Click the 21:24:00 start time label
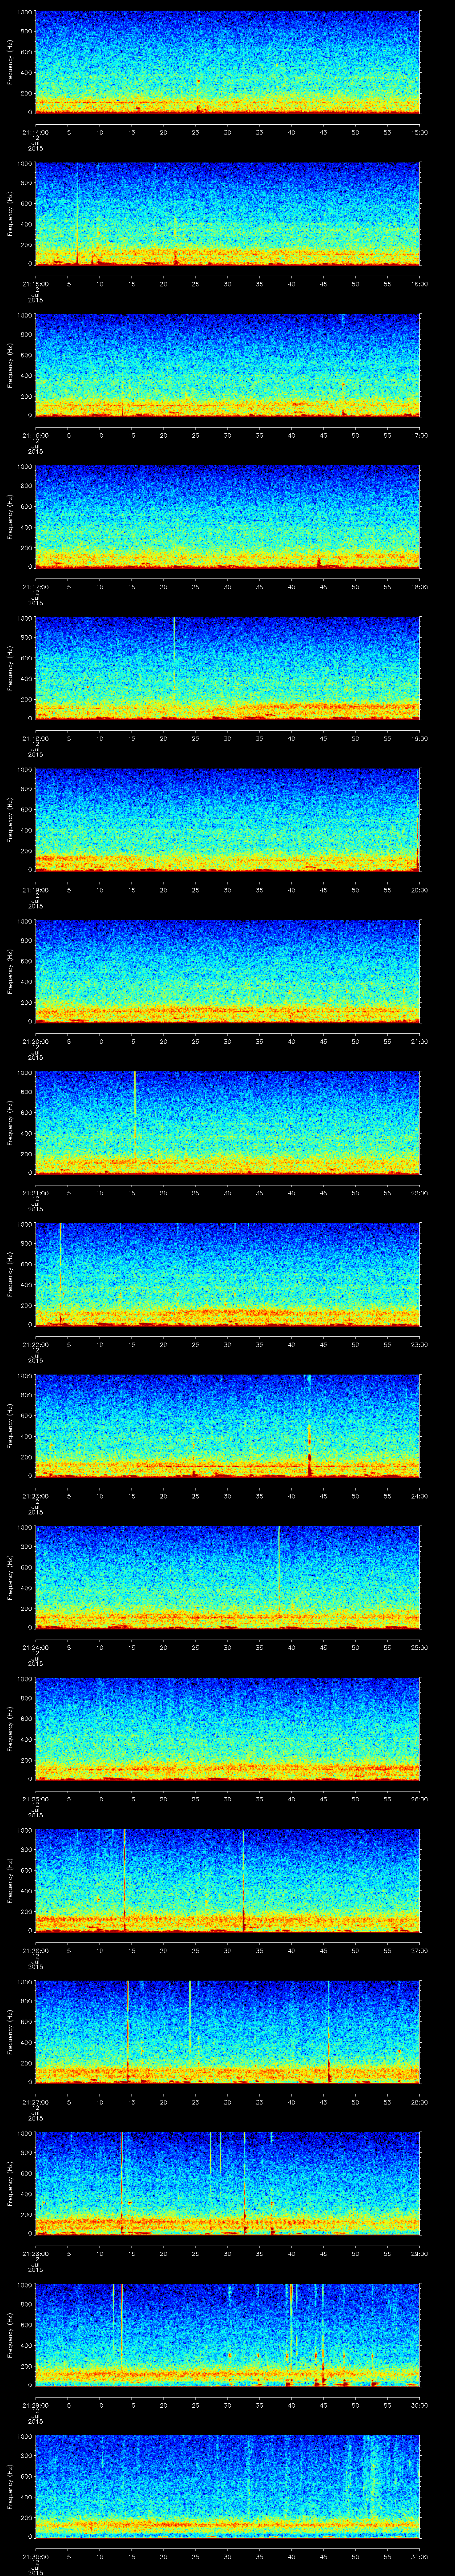 [36, 1648]
